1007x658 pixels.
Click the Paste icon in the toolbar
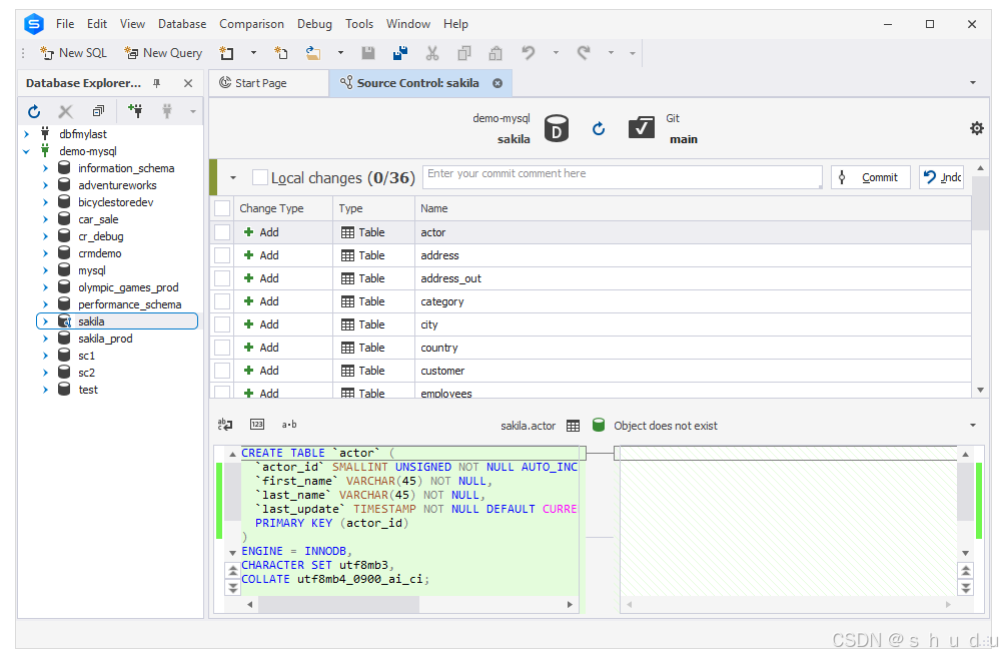495,53
